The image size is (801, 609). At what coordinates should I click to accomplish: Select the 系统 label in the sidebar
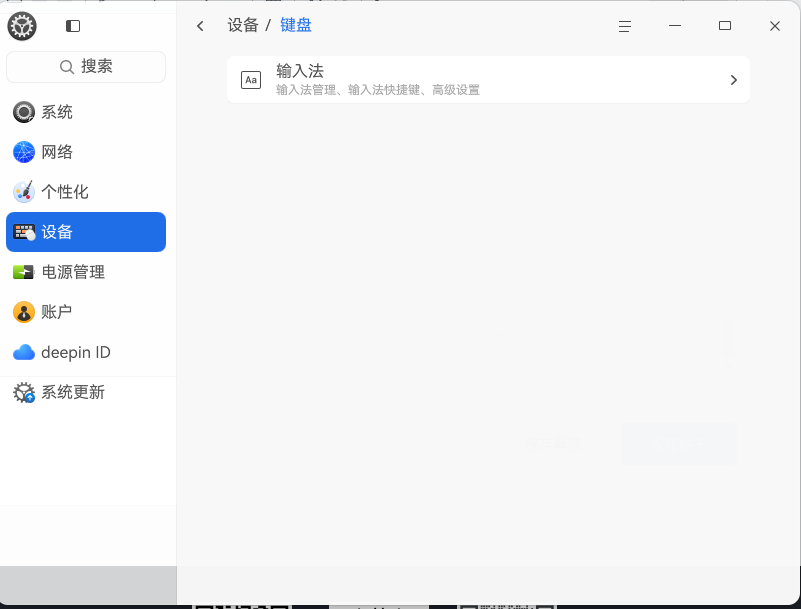click(57, 112)
